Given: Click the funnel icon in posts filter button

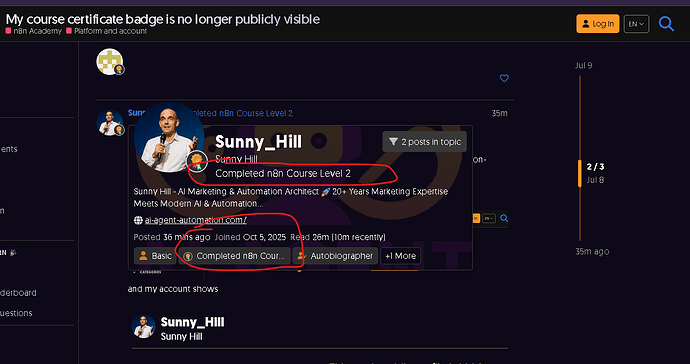Looking at the screenshot, I should point(393,142).
